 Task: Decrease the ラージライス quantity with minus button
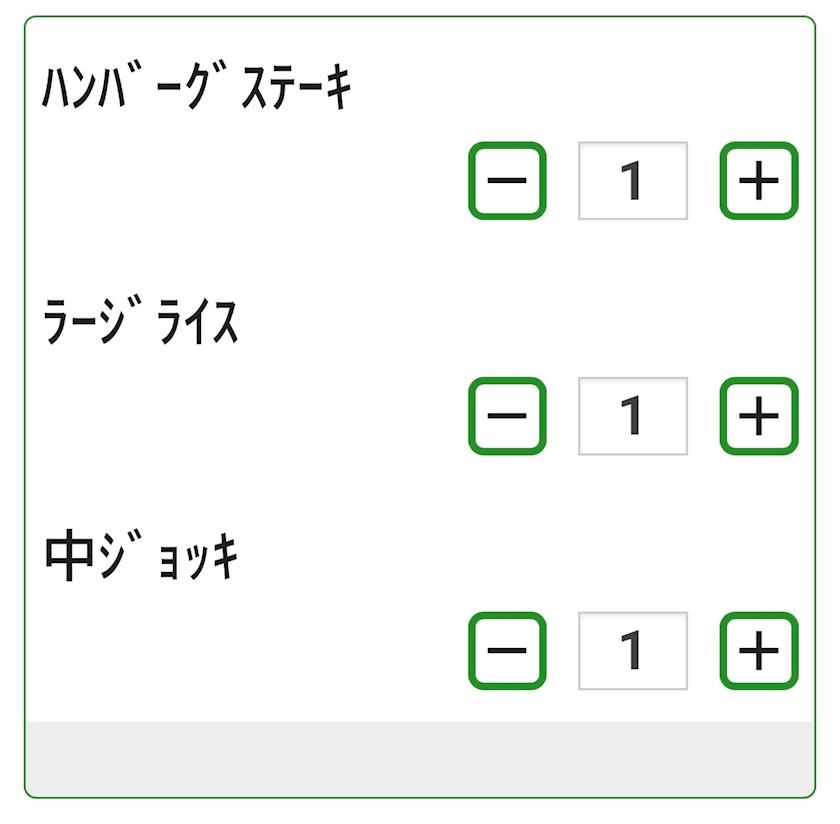point(507,416)
